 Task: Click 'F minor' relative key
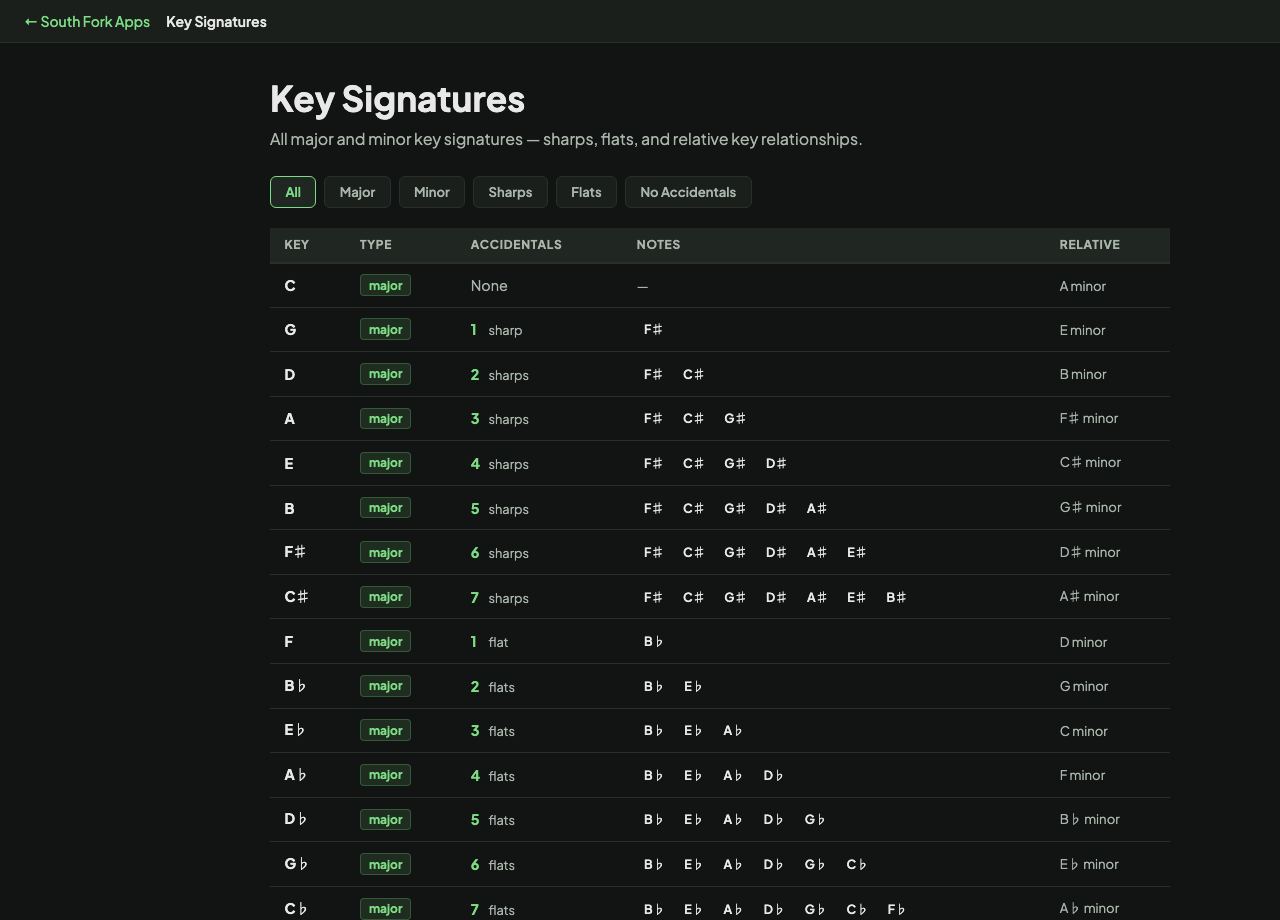pos(1083,775)
